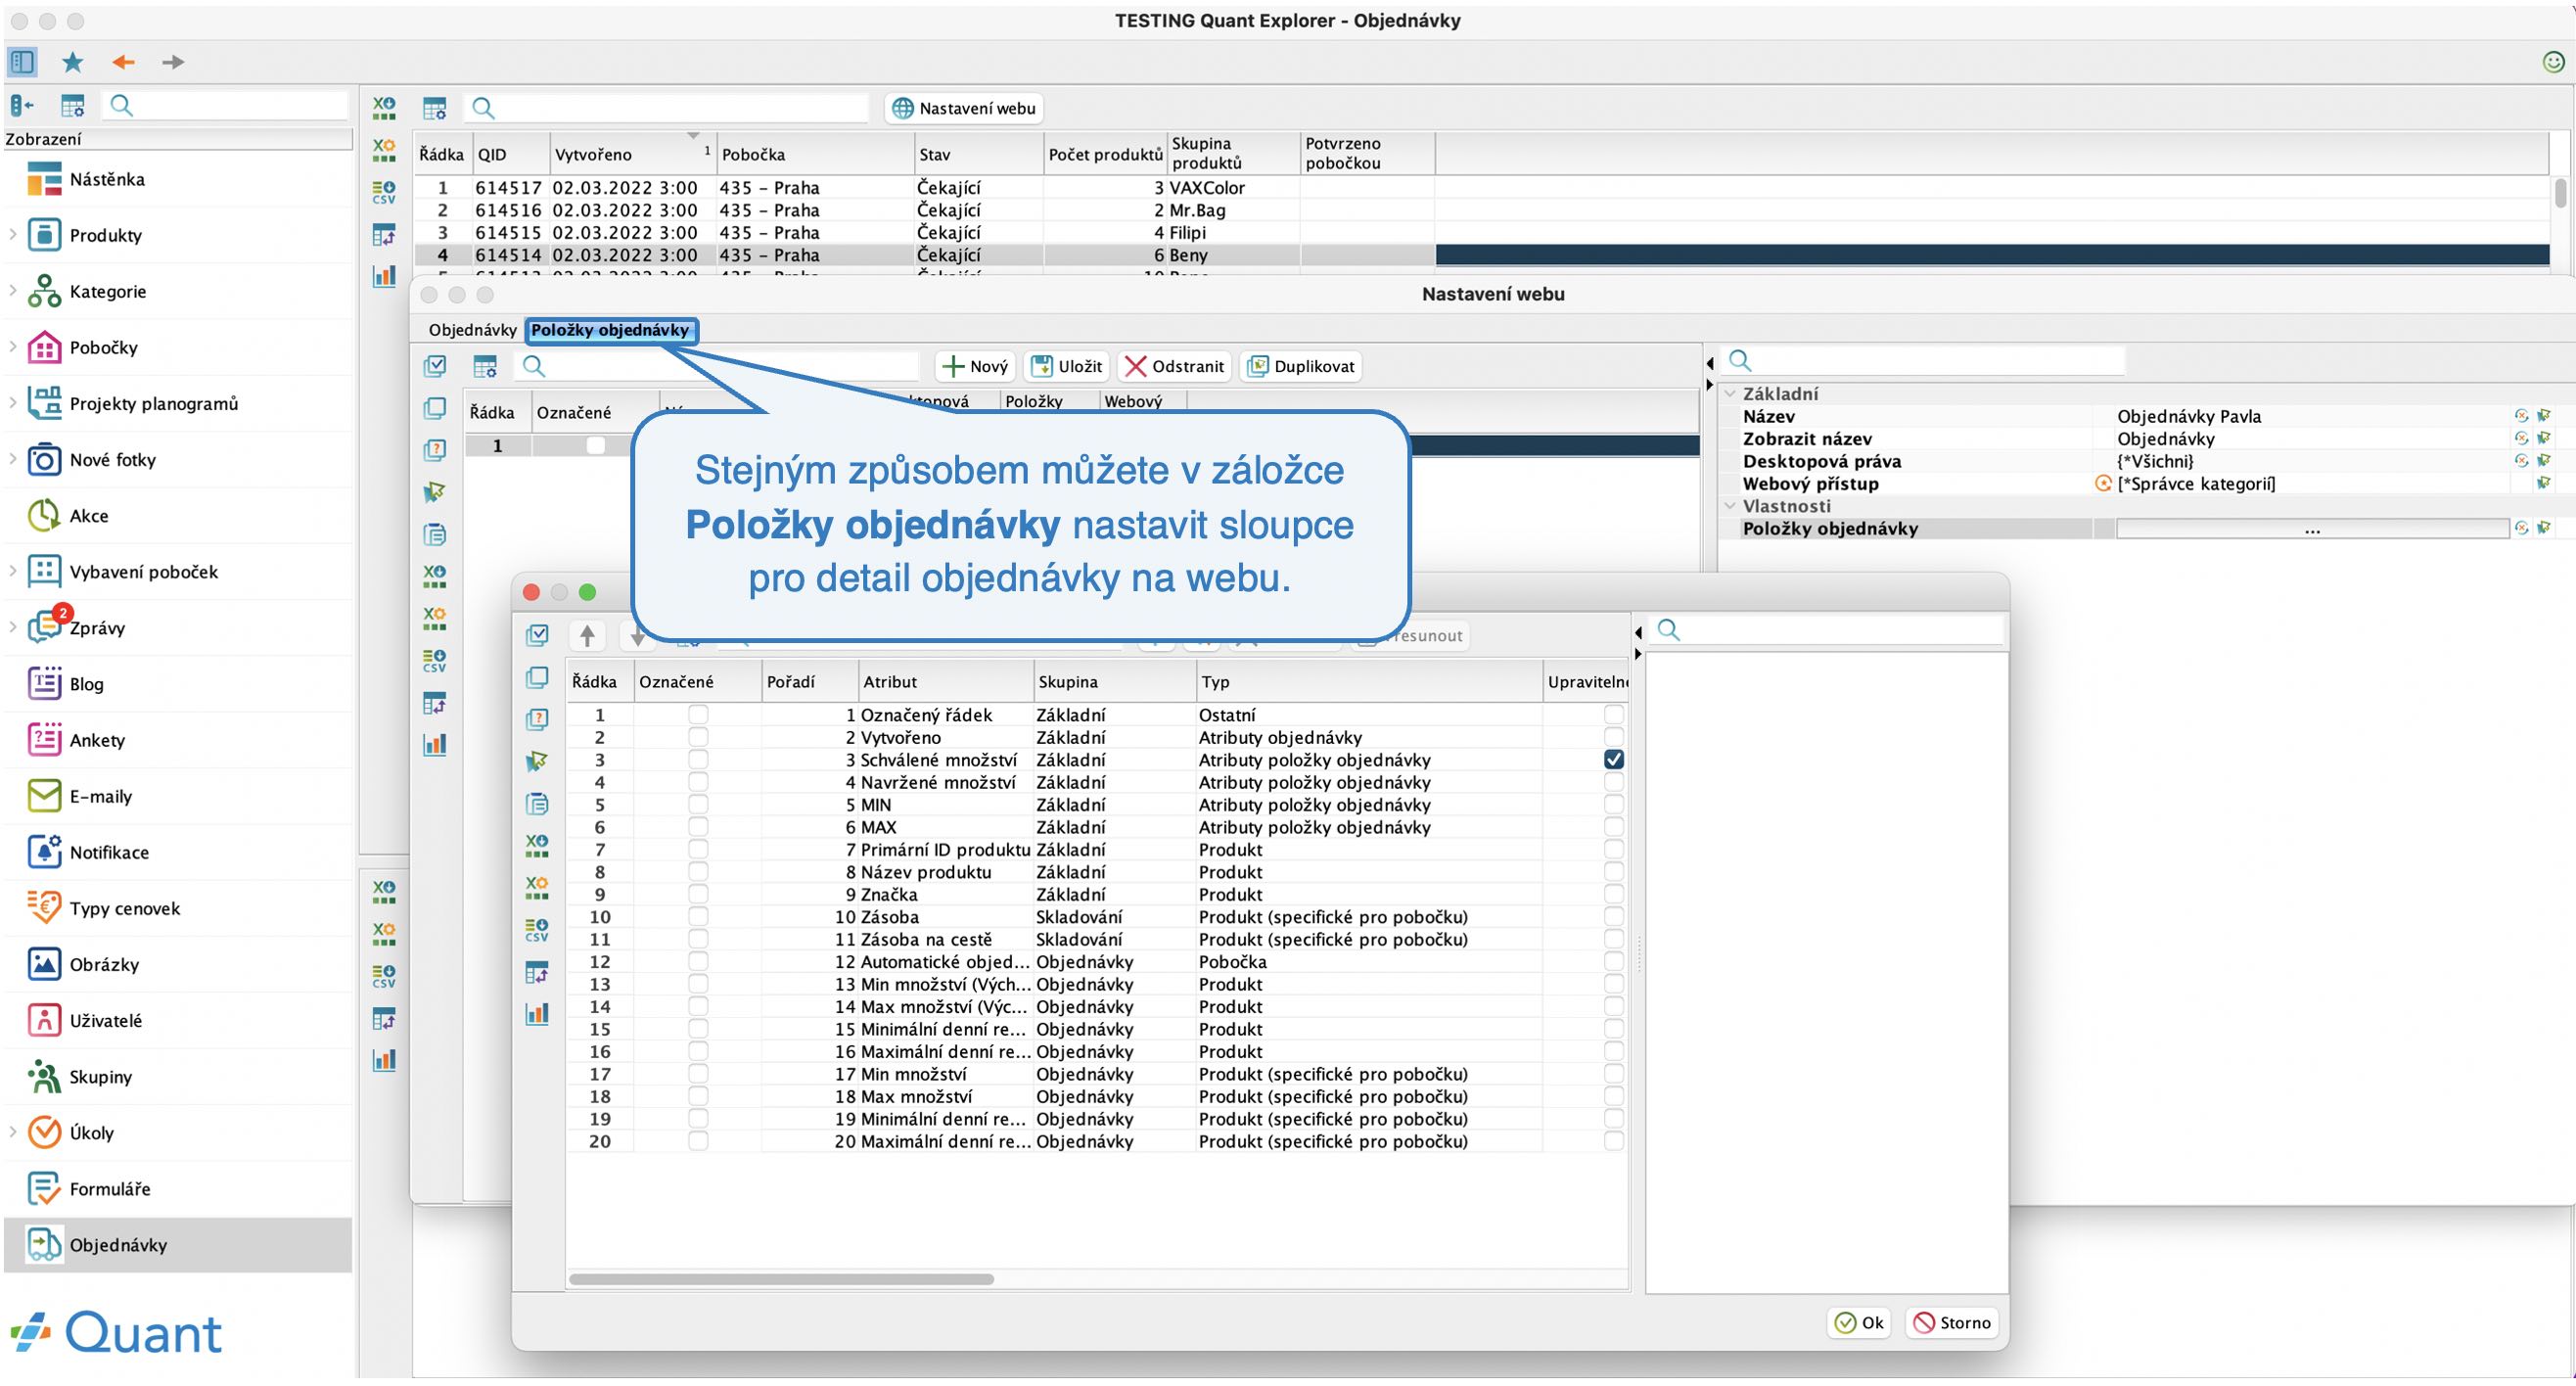This screenshot has width=2576, height=1386.
Task: Check Označené for Vytvořeno row
Action: (x=698, y=737)
